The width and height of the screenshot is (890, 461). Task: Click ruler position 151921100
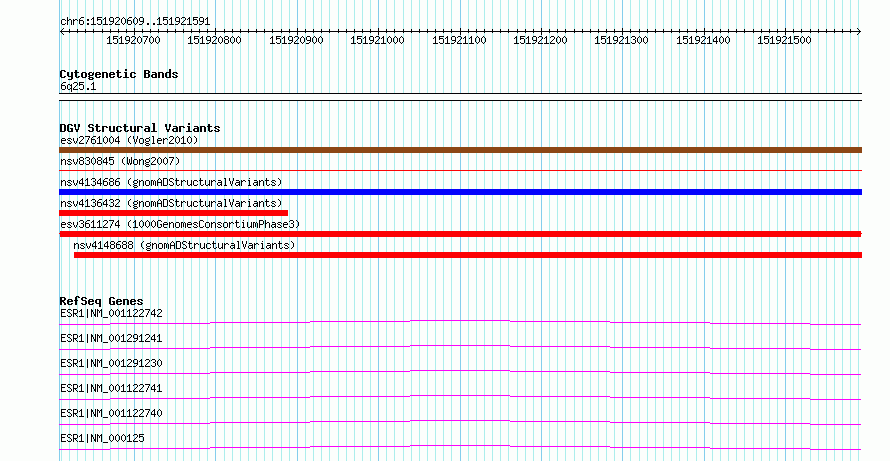click(x=459, y=40)
